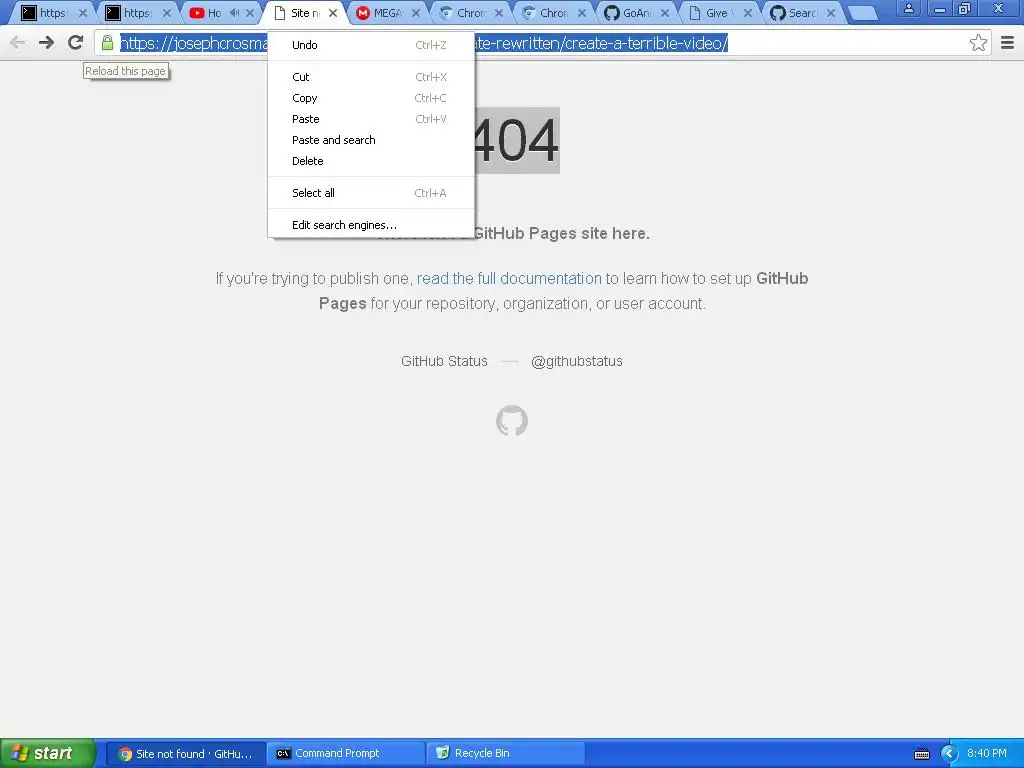This screenshot has height=768, width=1024.
Task: Choose Delete in the context menu
Action: (371, 161)
